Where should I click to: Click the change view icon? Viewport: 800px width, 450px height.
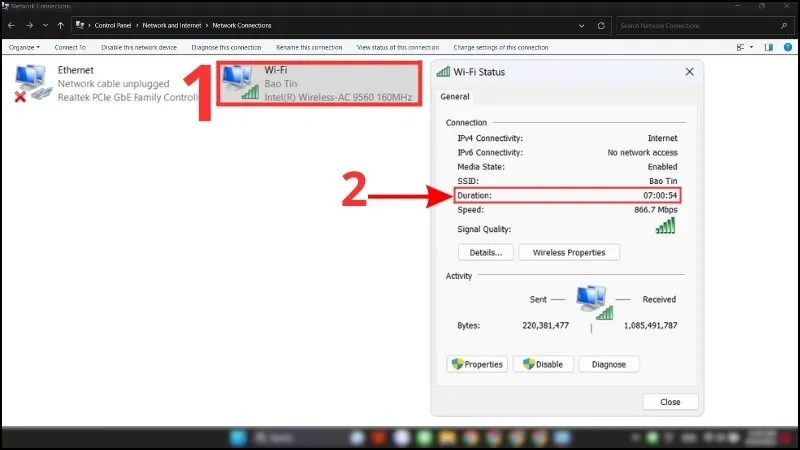(x=740, y=47)
